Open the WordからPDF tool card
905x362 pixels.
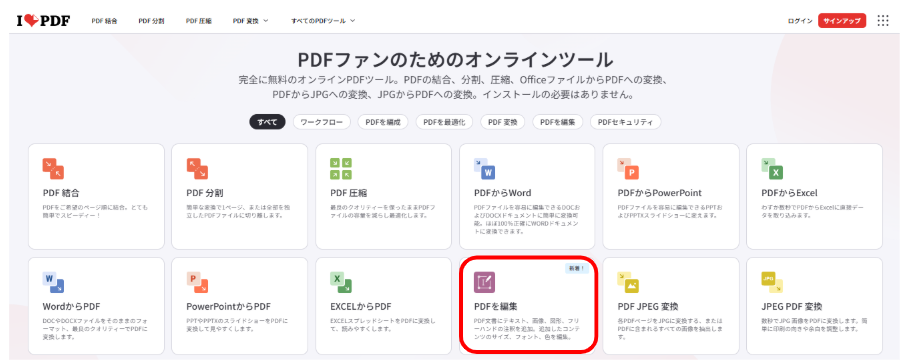point(96,305)
